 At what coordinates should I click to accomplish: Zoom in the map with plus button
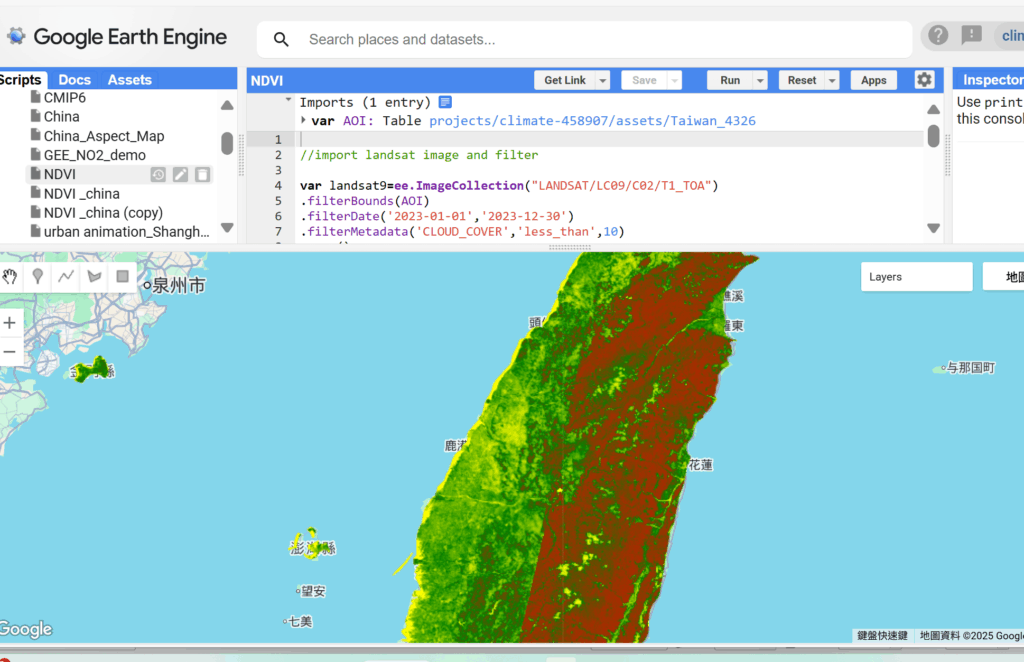point(10,323)
